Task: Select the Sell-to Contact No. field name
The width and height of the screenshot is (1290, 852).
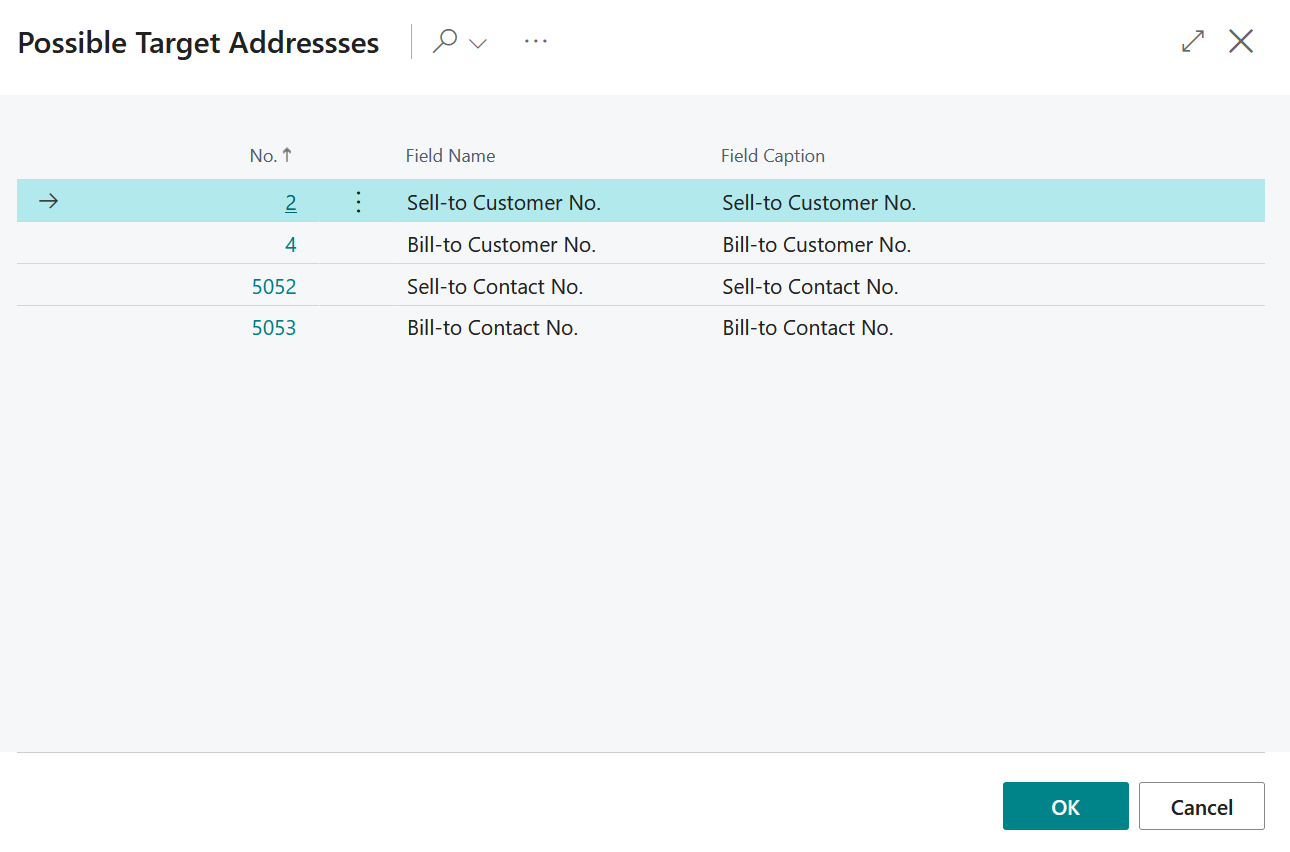Action: click(495, 287)
